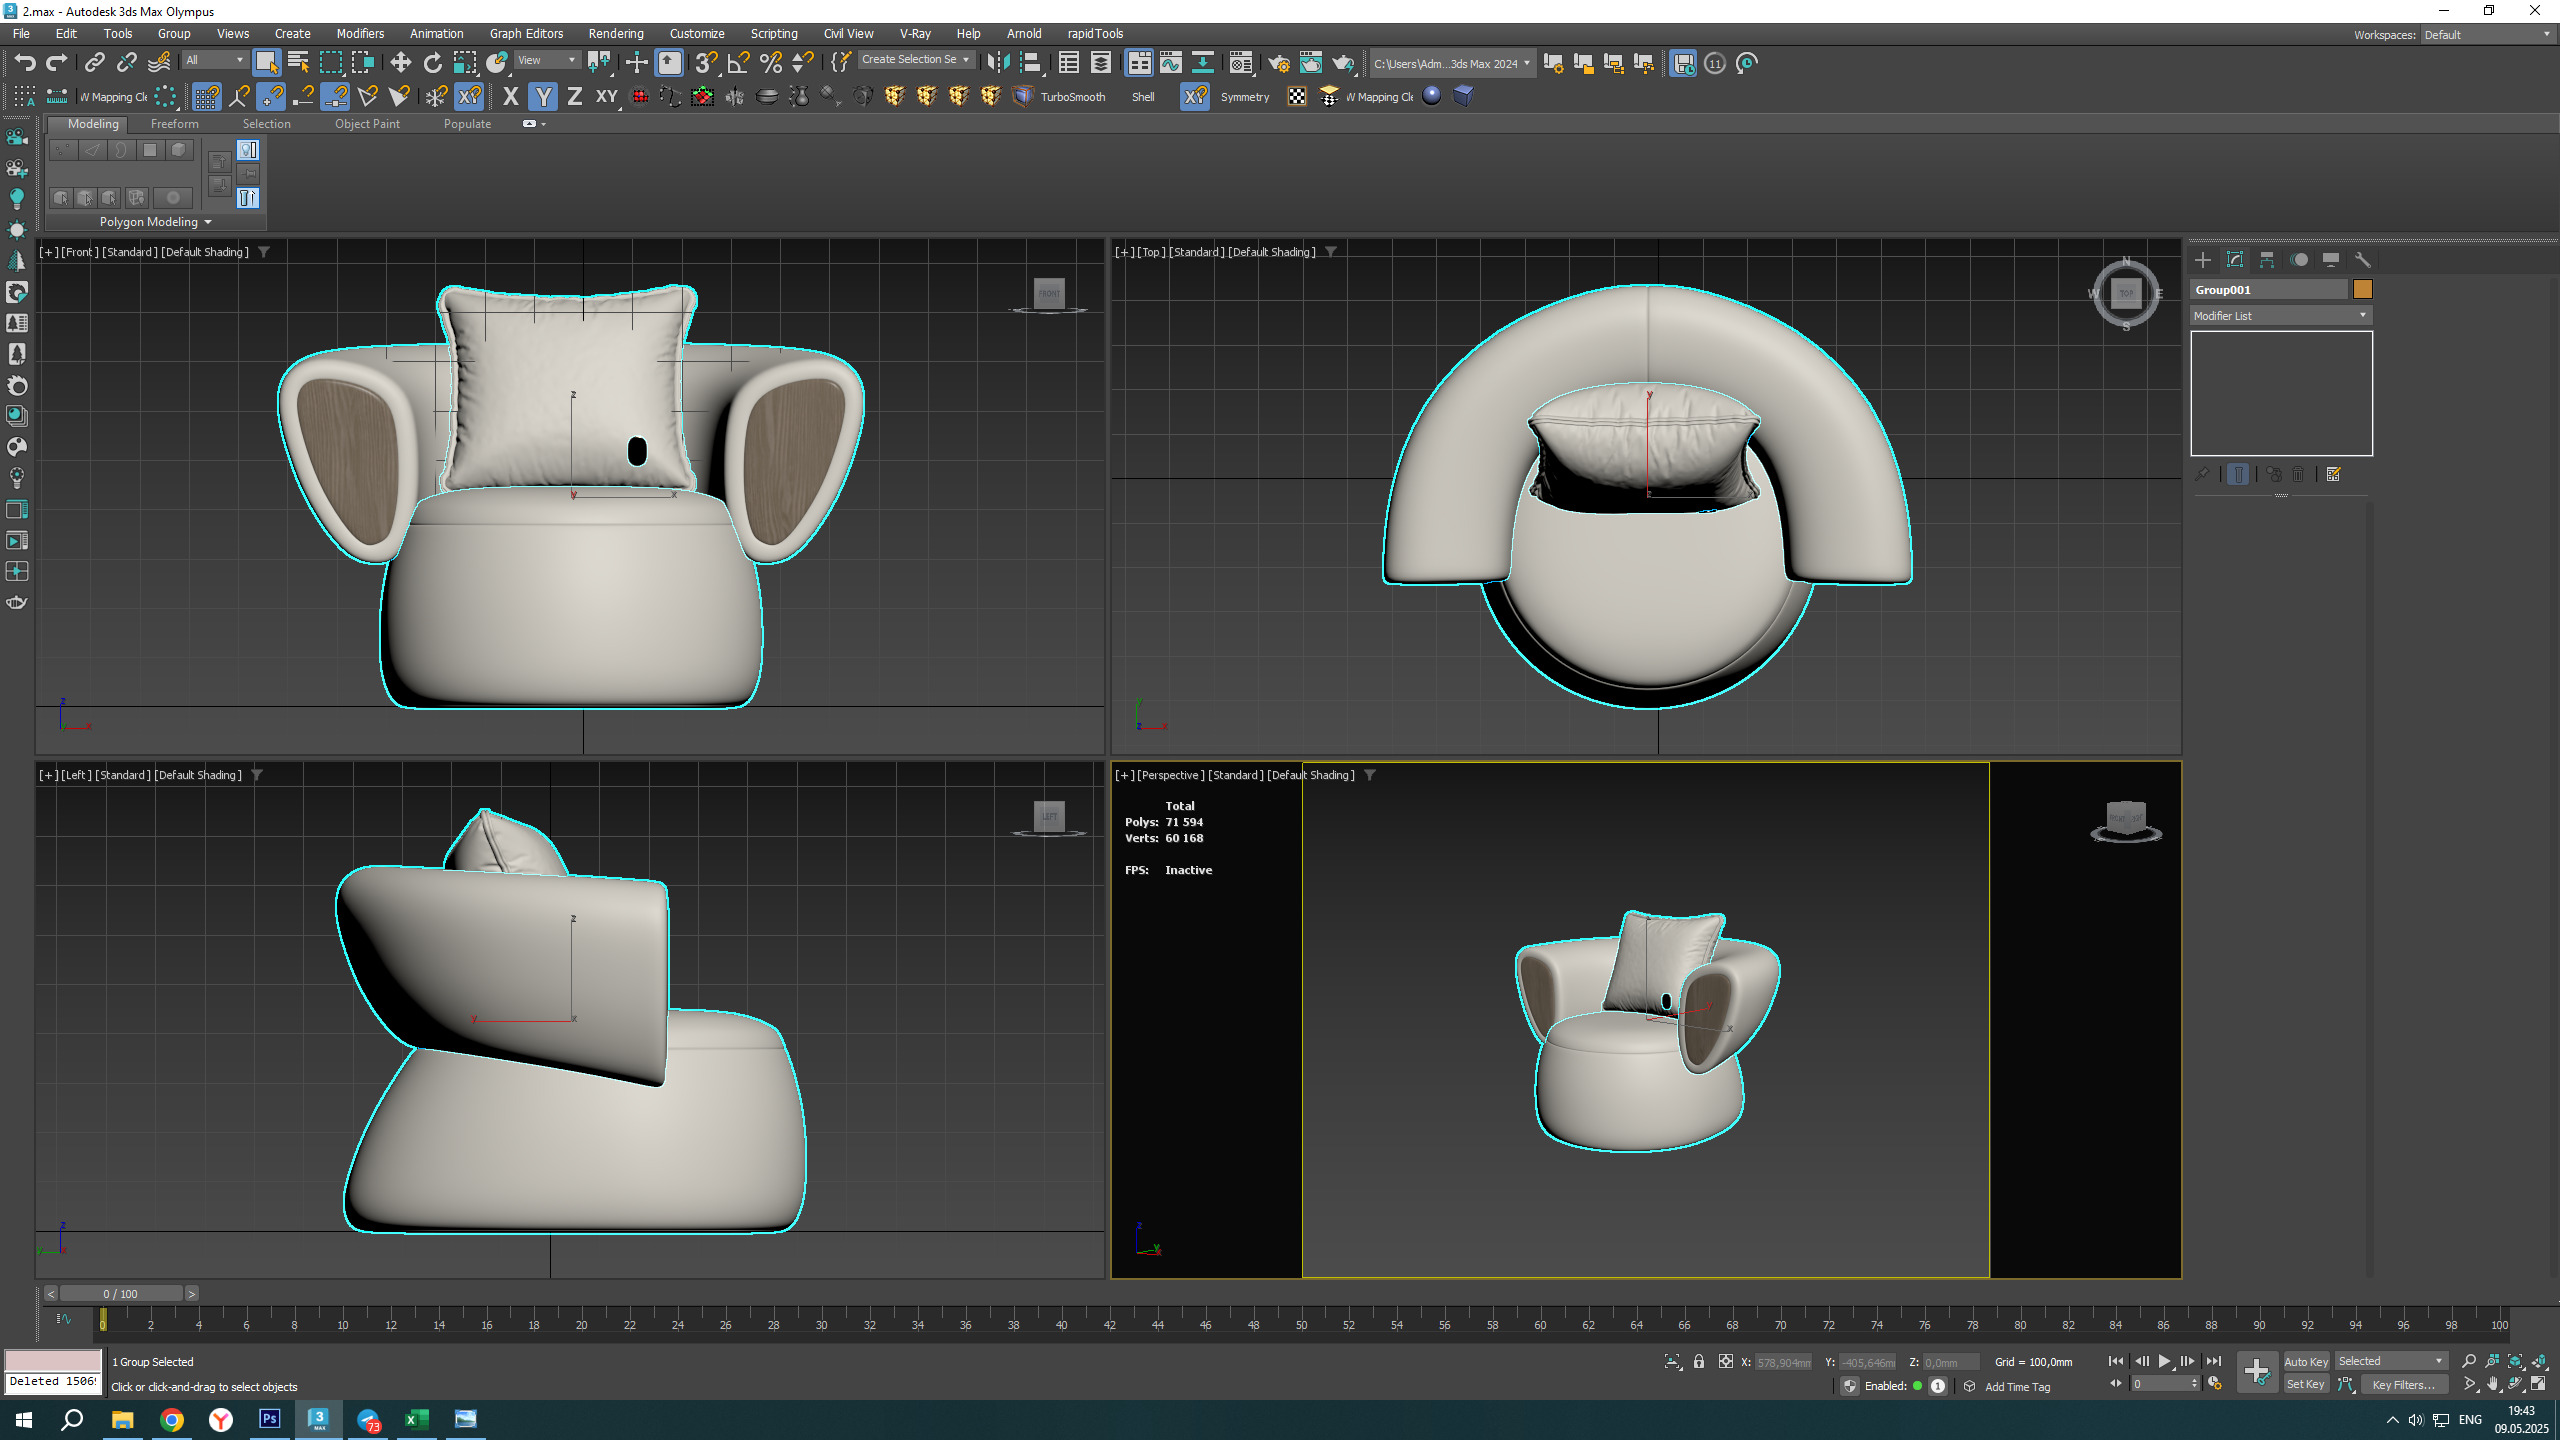This screenshot has height=1440, width=2560.
Task: Open the Hierarchy command panel tab
Action: tap(2266, 260)
